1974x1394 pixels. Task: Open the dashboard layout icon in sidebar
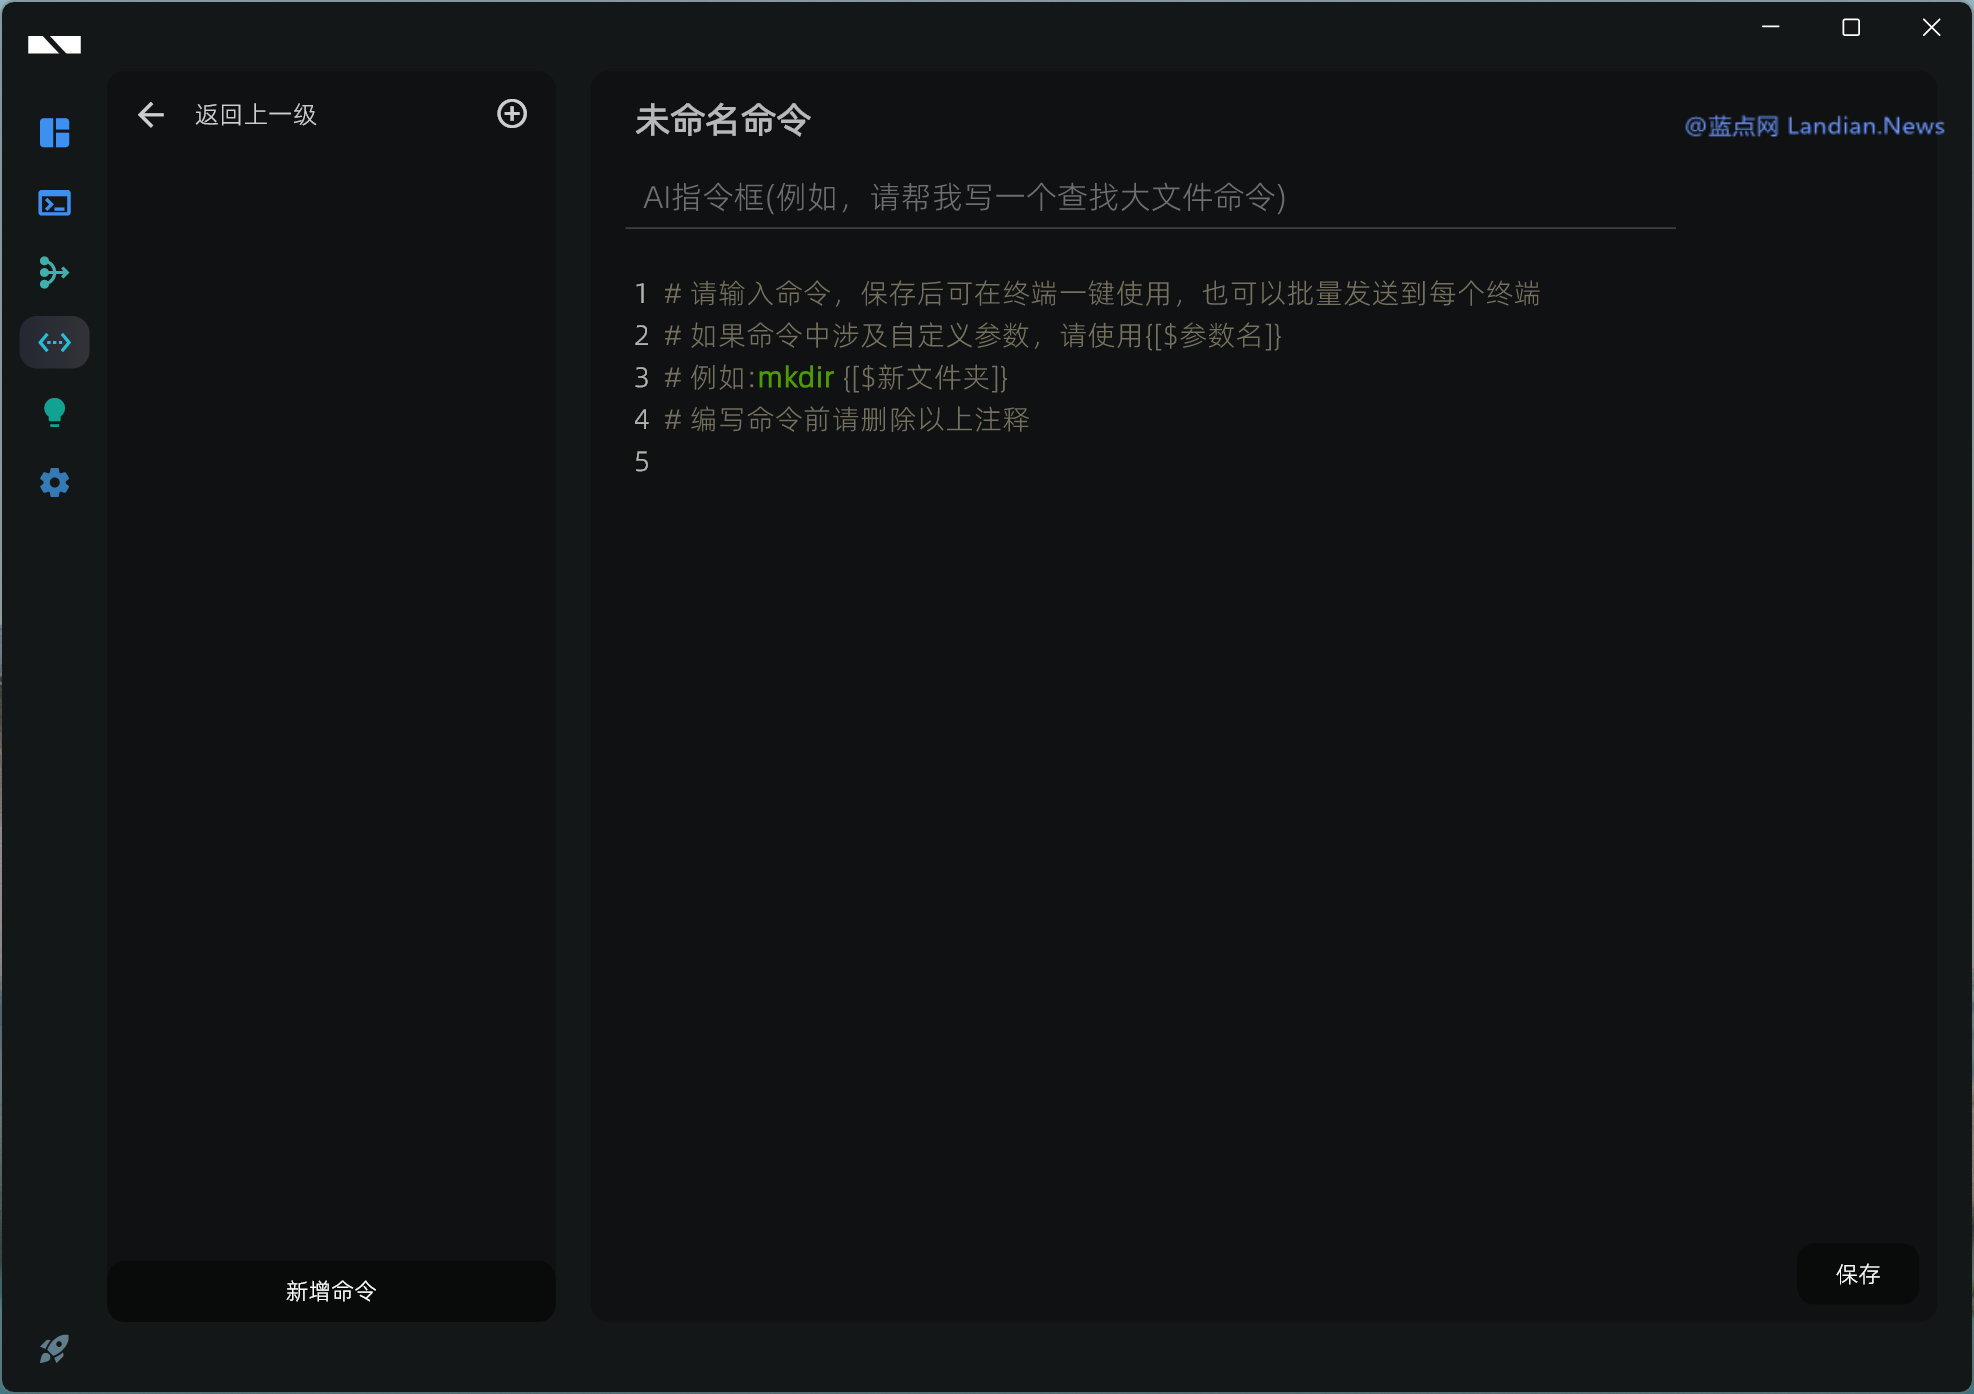coord(54,133)
